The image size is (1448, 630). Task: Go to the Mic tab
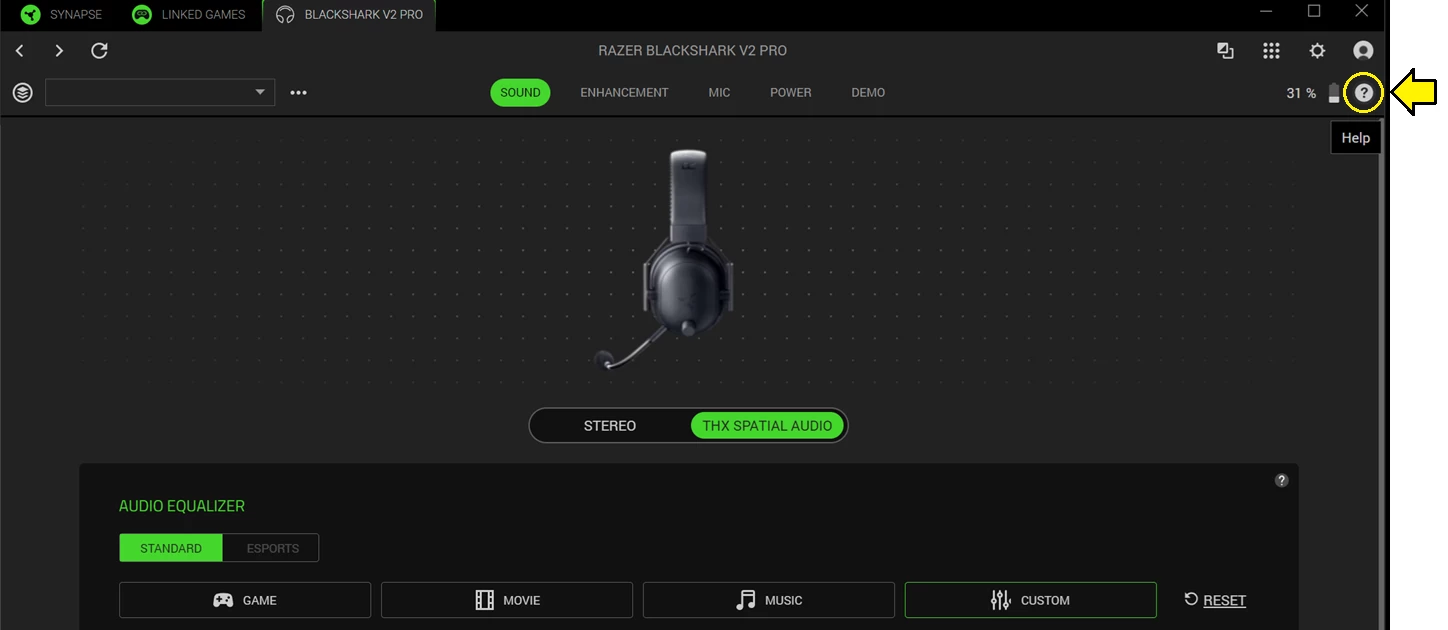[719, 92]
